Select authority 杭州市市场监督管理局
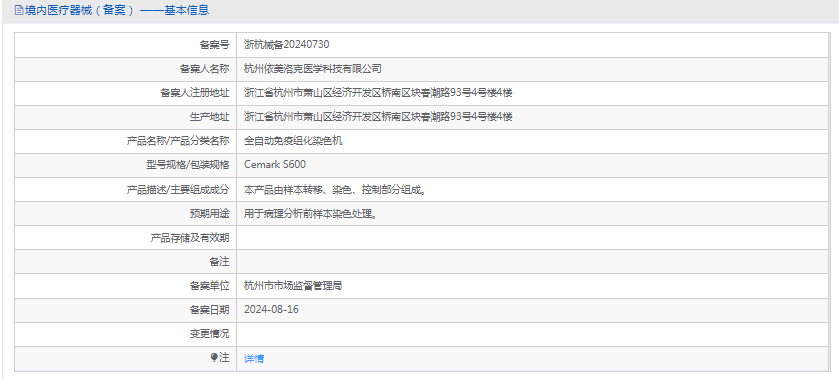 click(x=293, y=285)
